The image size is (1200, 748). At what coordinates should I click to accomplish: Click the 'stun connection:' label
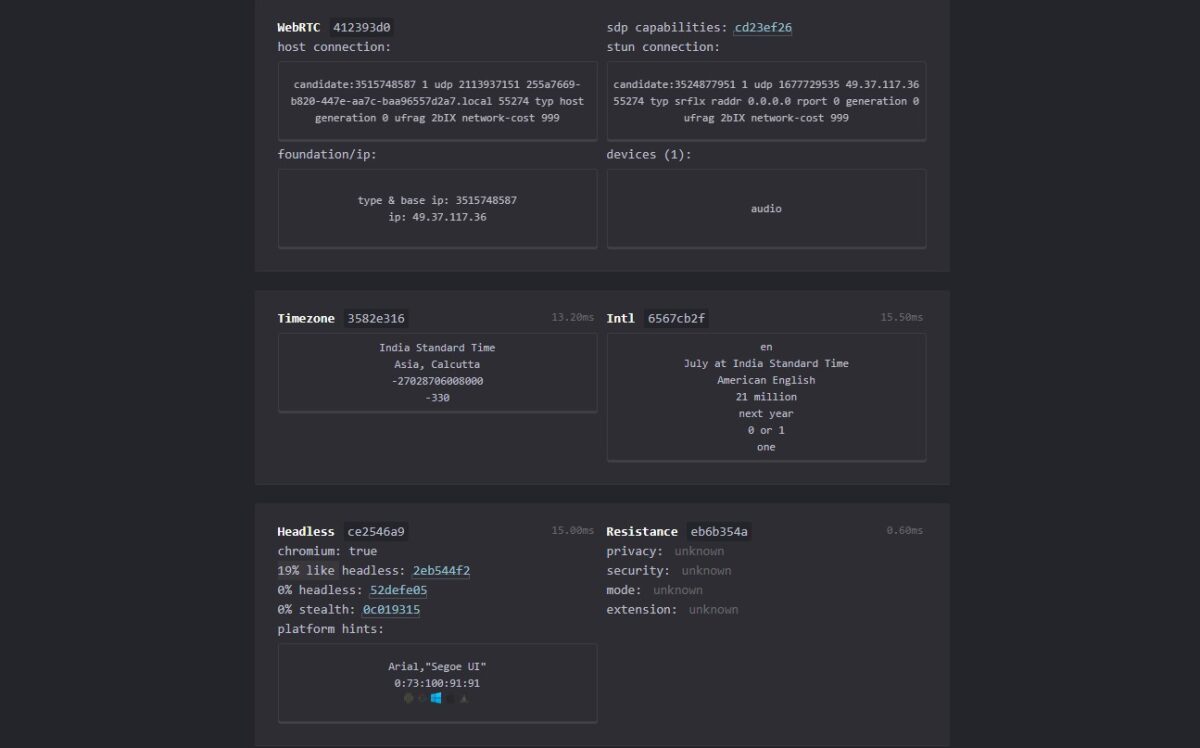tap(663, 47)
